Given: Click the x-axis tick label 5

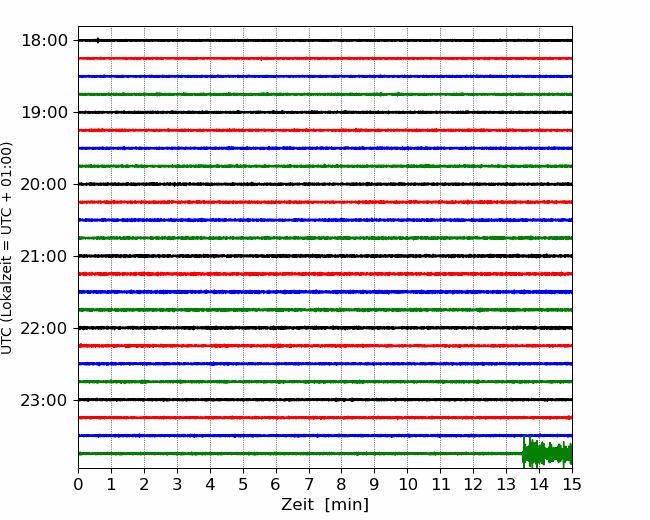Looking at the screenshot, I should 243,484.
